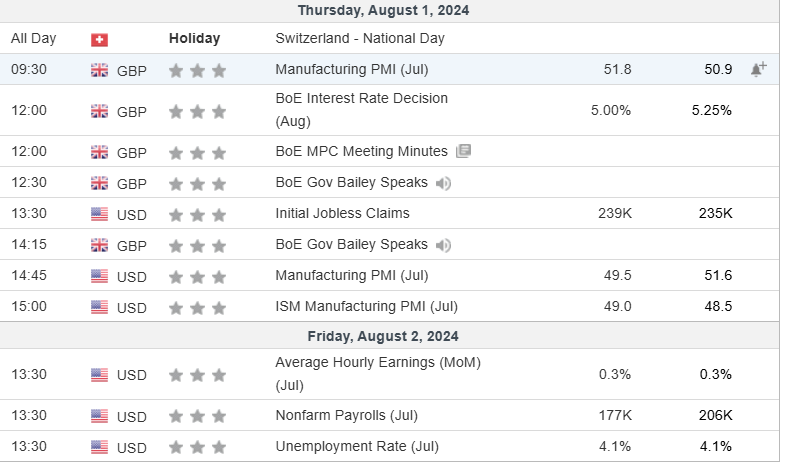Open Average Hourly Earnings (MoM) event
Screen dimensions: 785x462
coord(377,362)
